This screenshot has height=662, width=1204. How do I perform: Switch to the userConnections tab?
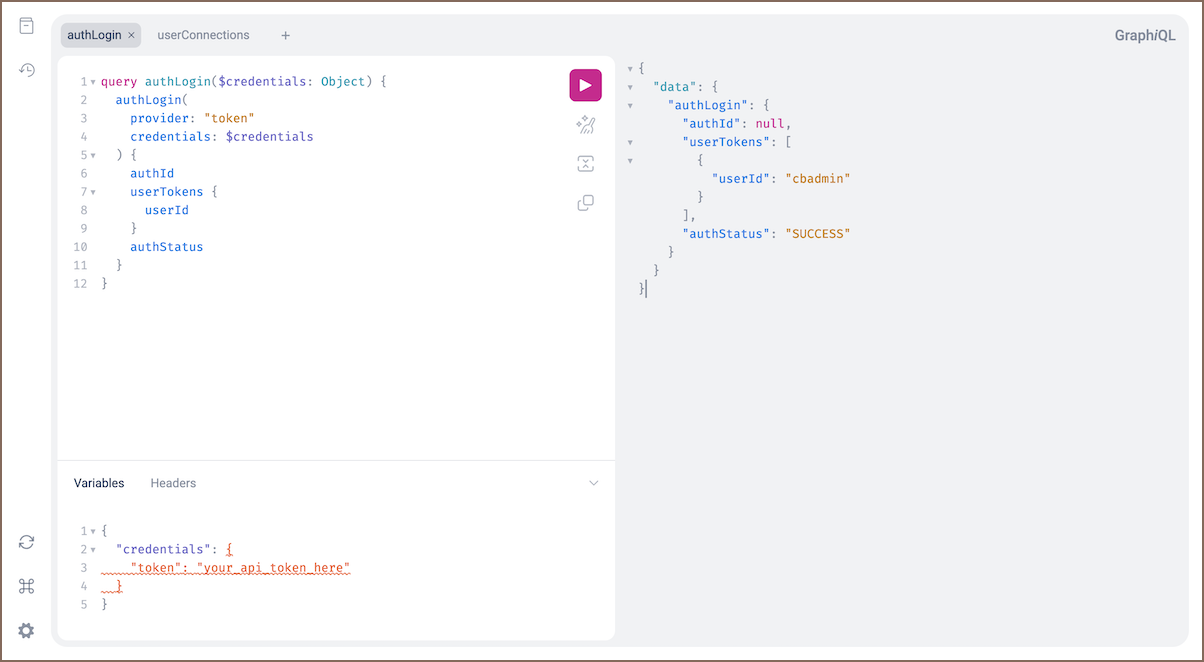pyautogui.click(x=203, y=35)
